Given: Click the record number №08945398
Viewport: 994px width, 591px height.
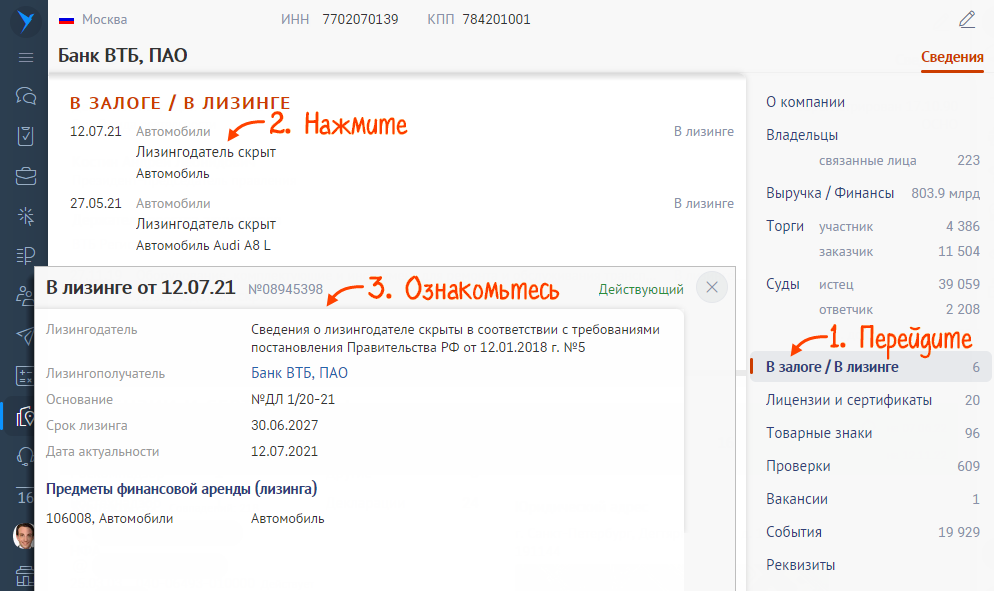Looking at the screenshot, I should click(285, 289).
